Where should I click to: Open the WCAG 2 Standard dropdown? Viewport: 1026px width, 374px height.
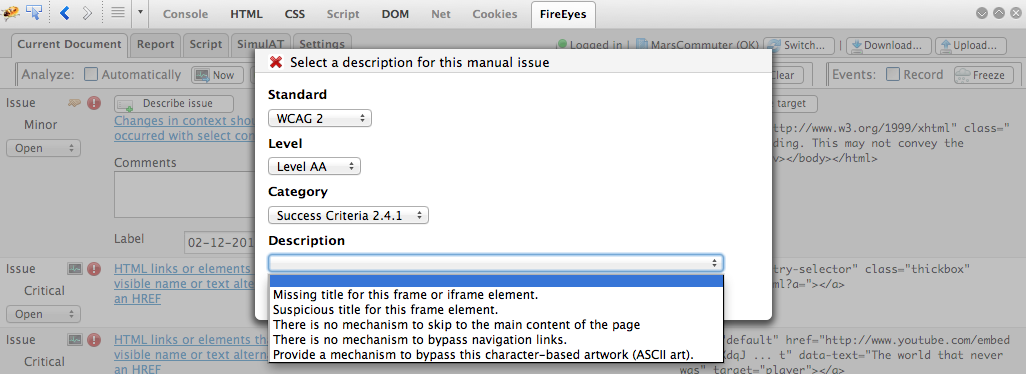pyautogui.click(x=320, y=119)
